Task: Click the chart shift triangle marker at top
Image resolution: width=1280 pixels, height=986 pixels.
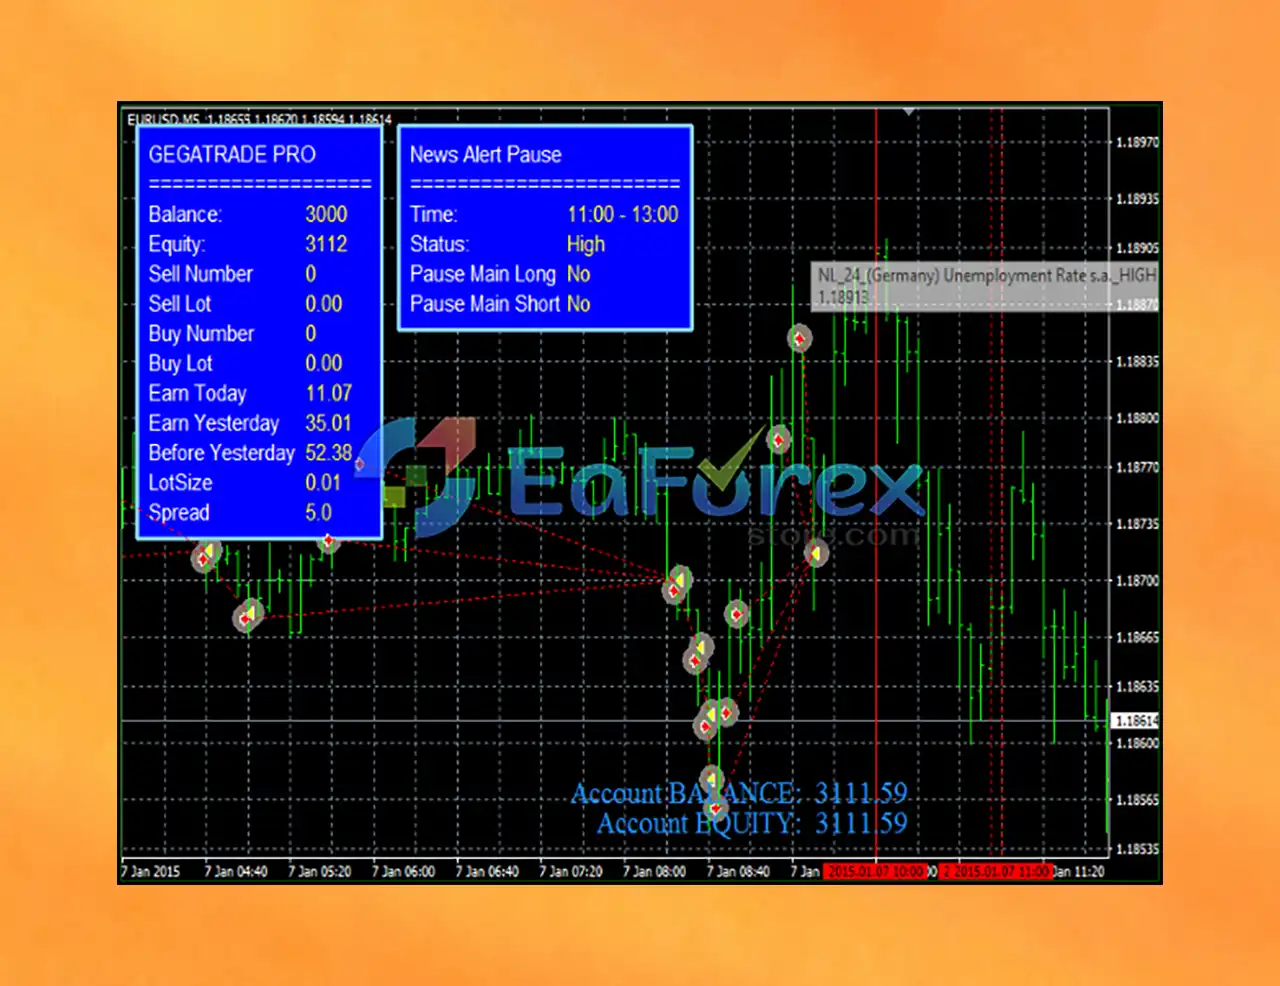Action: coord(908,112)
